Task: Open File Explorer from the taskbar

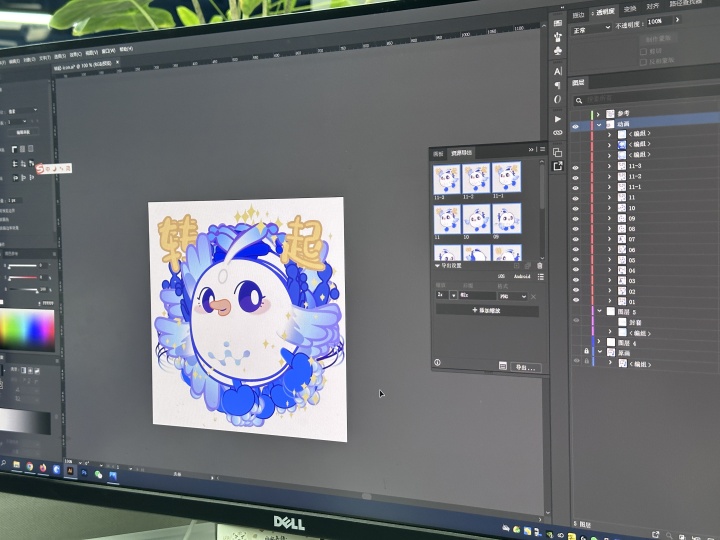Action: click(x=17, y=465)
